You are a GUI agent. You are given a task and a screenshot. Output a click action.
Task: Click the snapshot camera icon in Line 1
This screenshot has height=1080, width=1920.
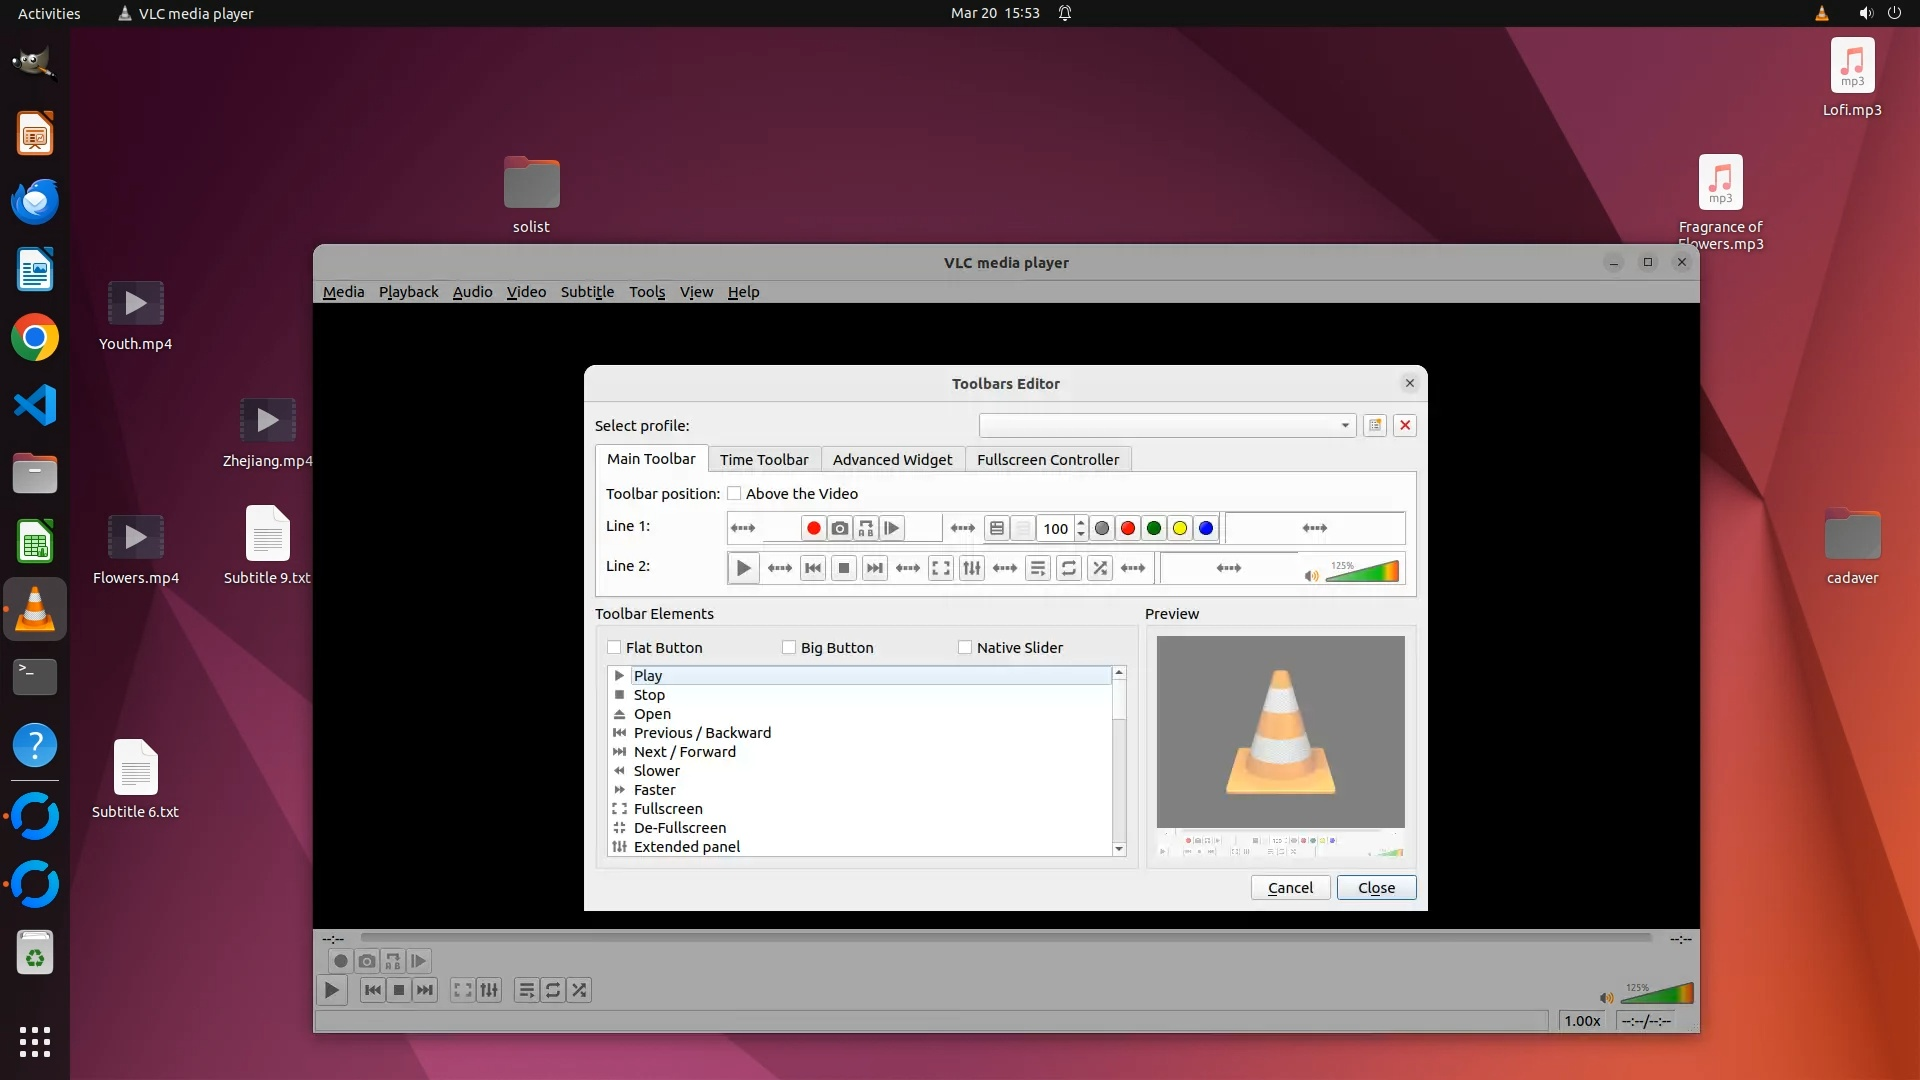tap(840, 528)
